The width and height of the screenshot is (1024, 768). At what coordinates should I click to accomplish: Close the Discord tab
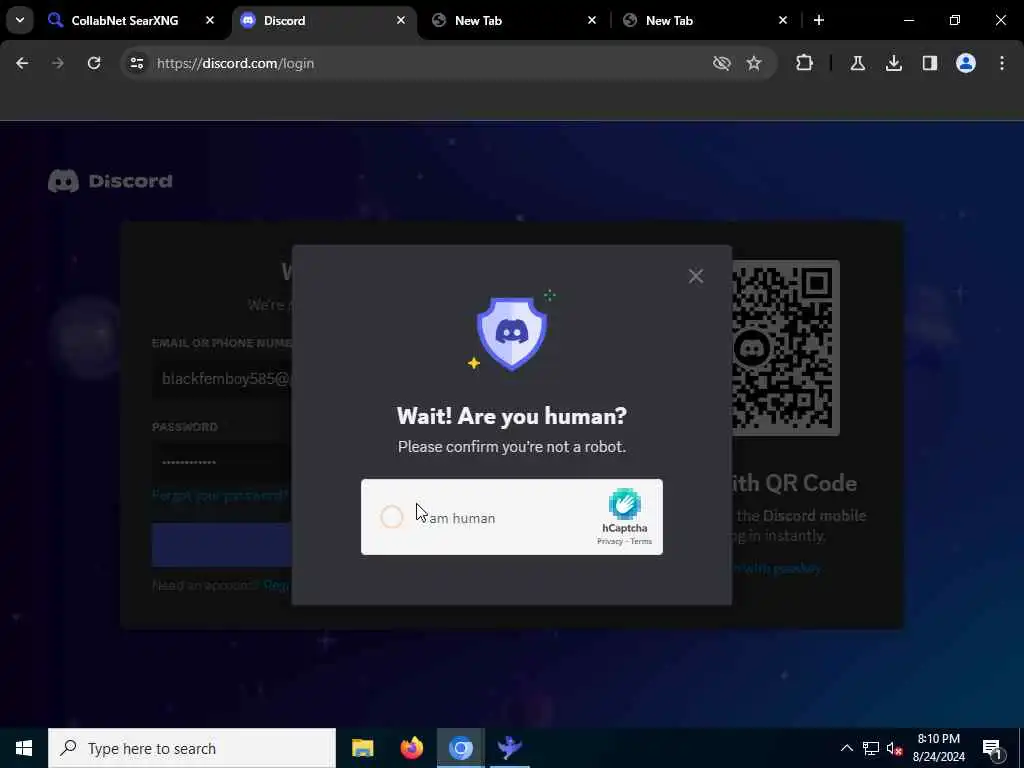pyautogui.click(x=400, y=21)
